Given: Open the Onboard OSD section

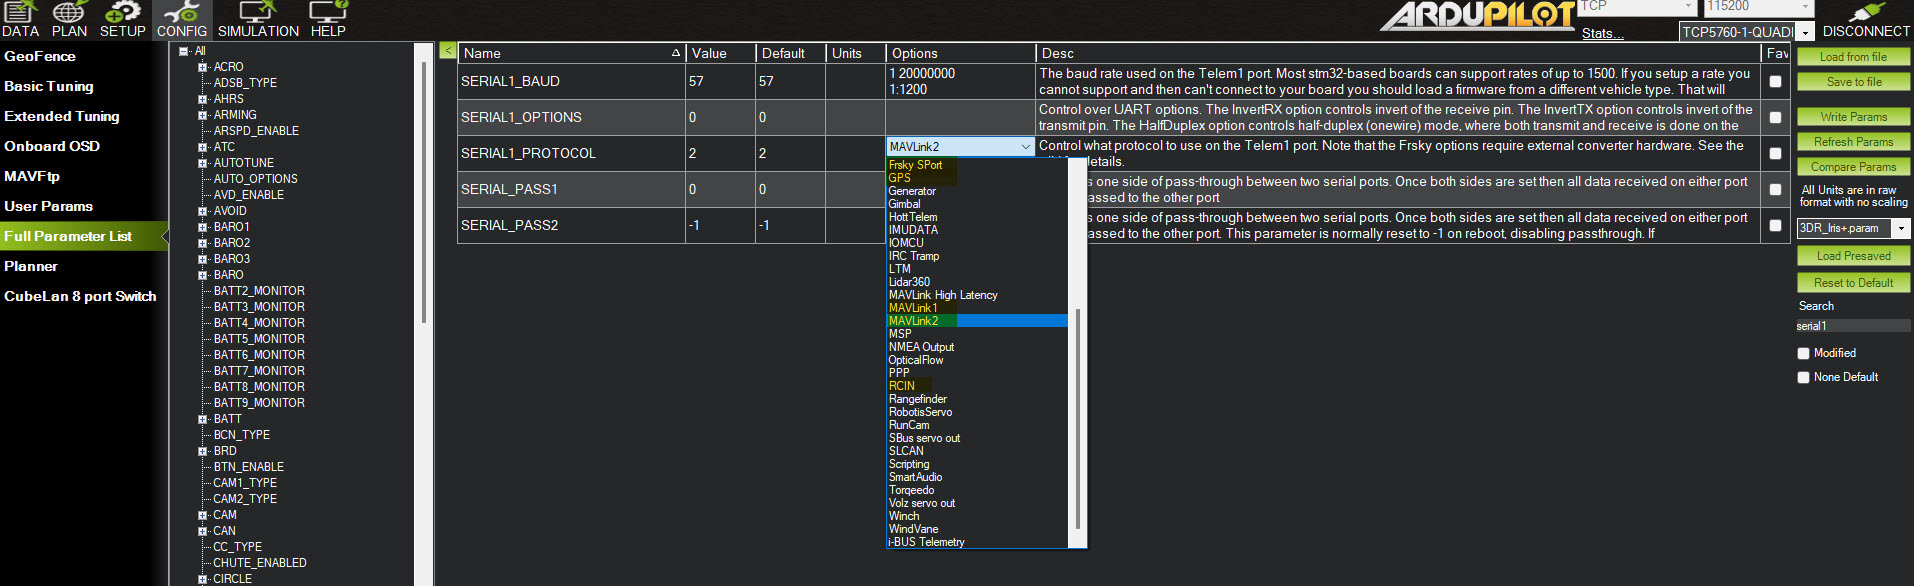Looking at the screenshot, I should point(84,146).
